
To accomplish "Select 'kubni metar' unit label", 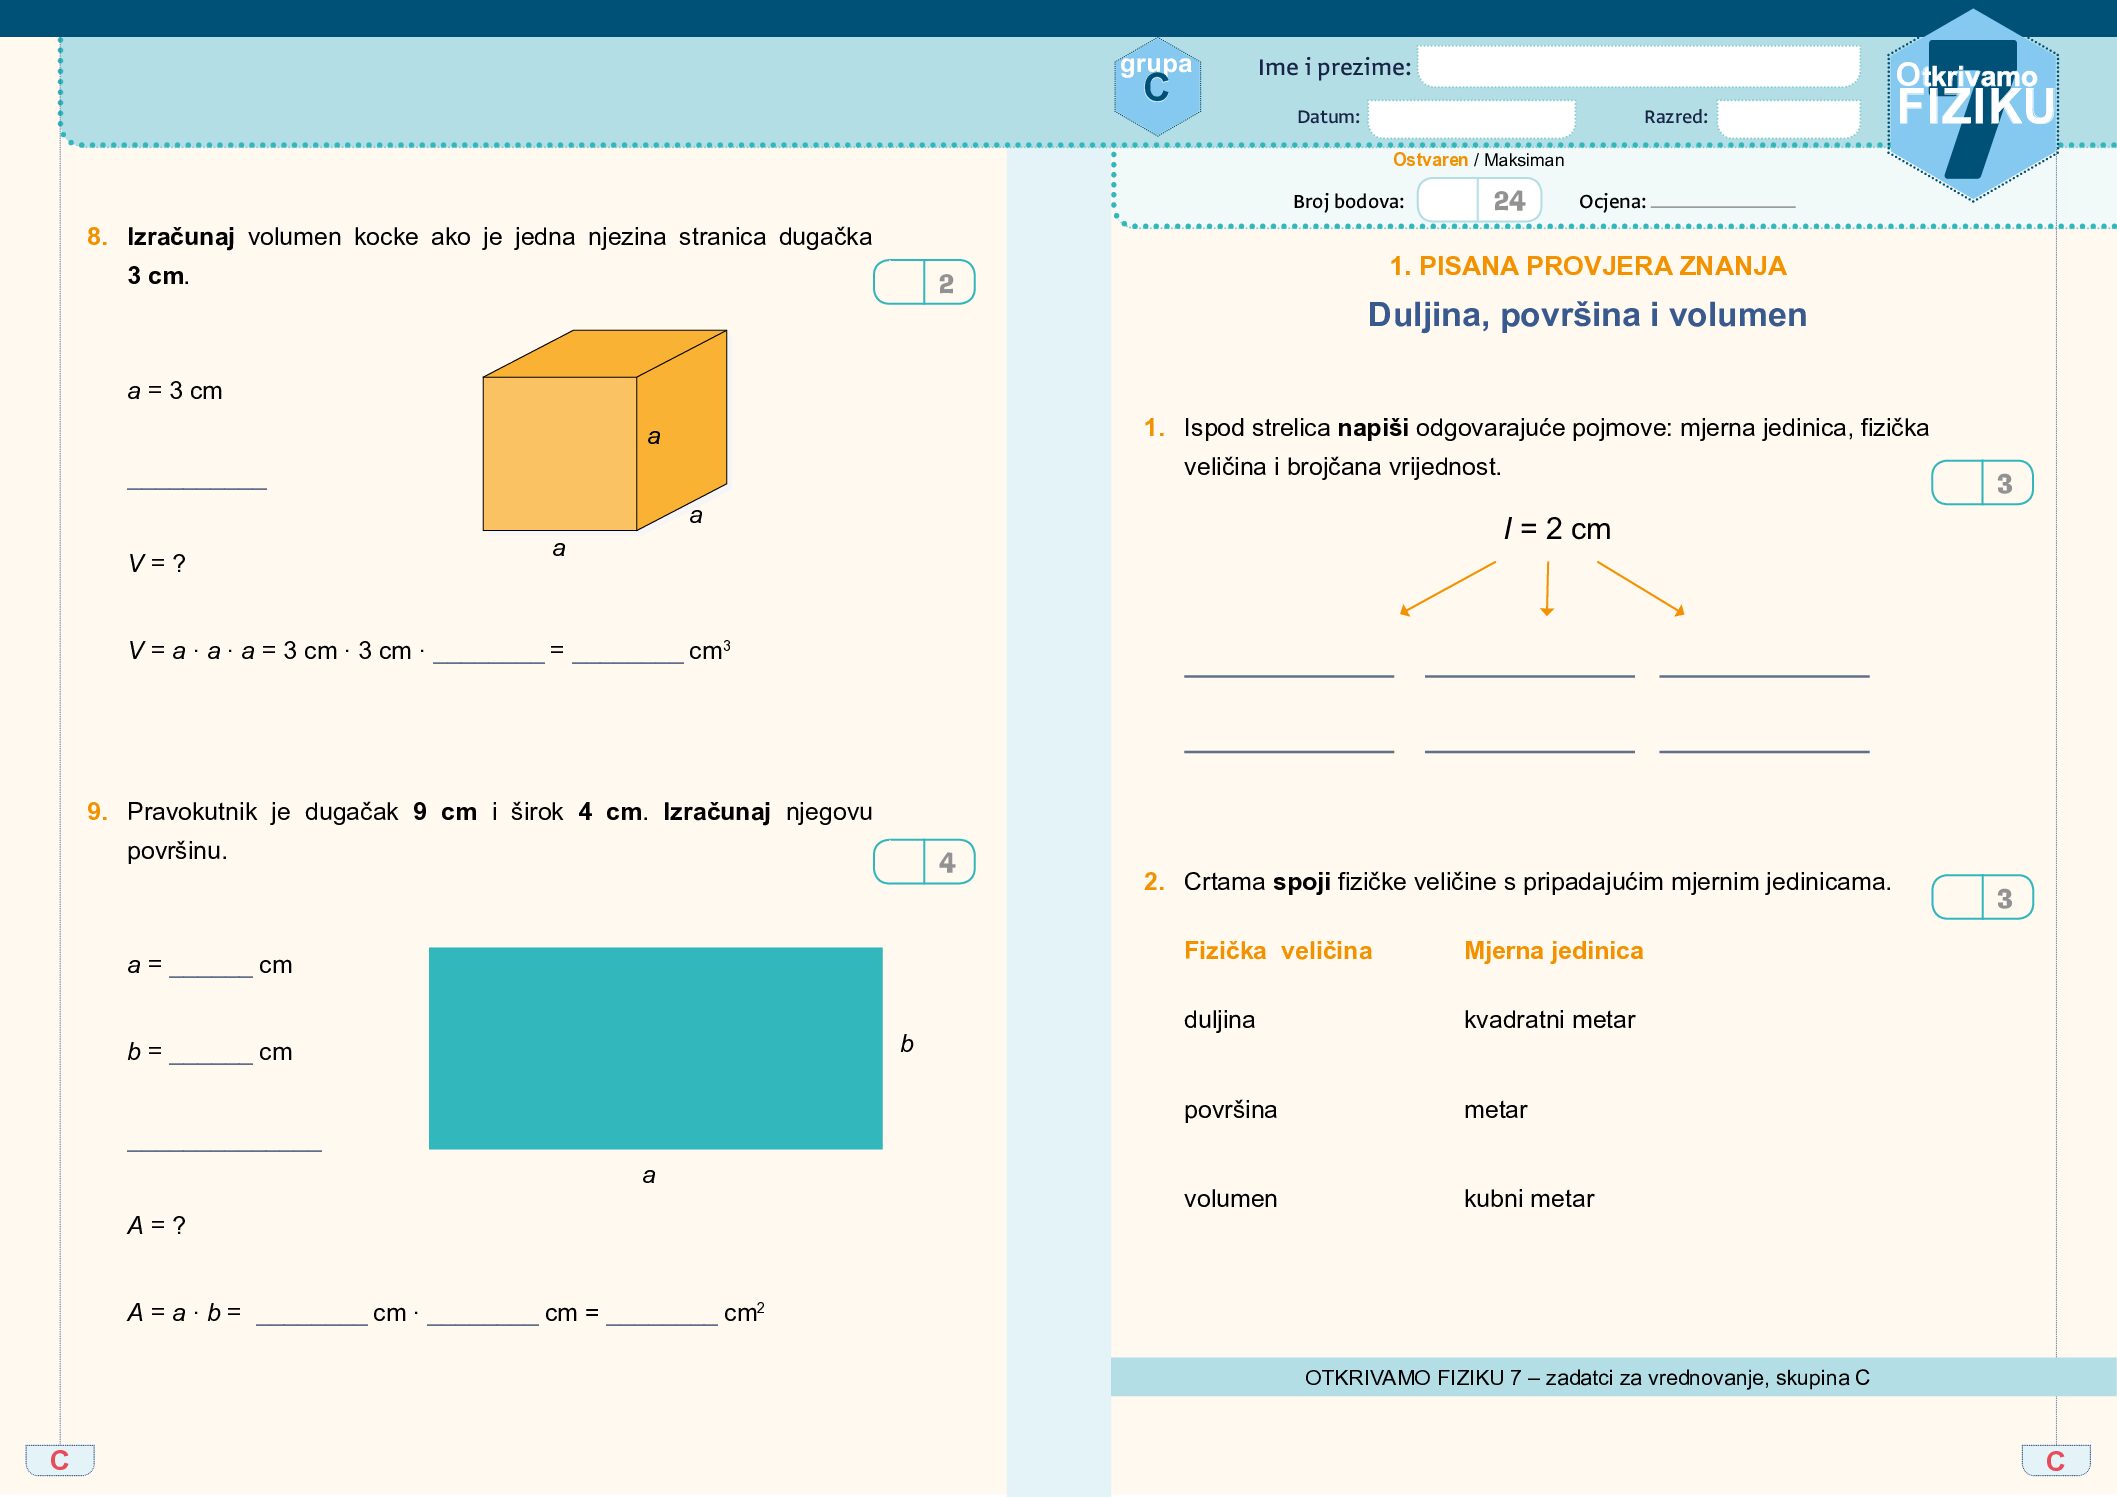I will (x=1528, y=1199).
